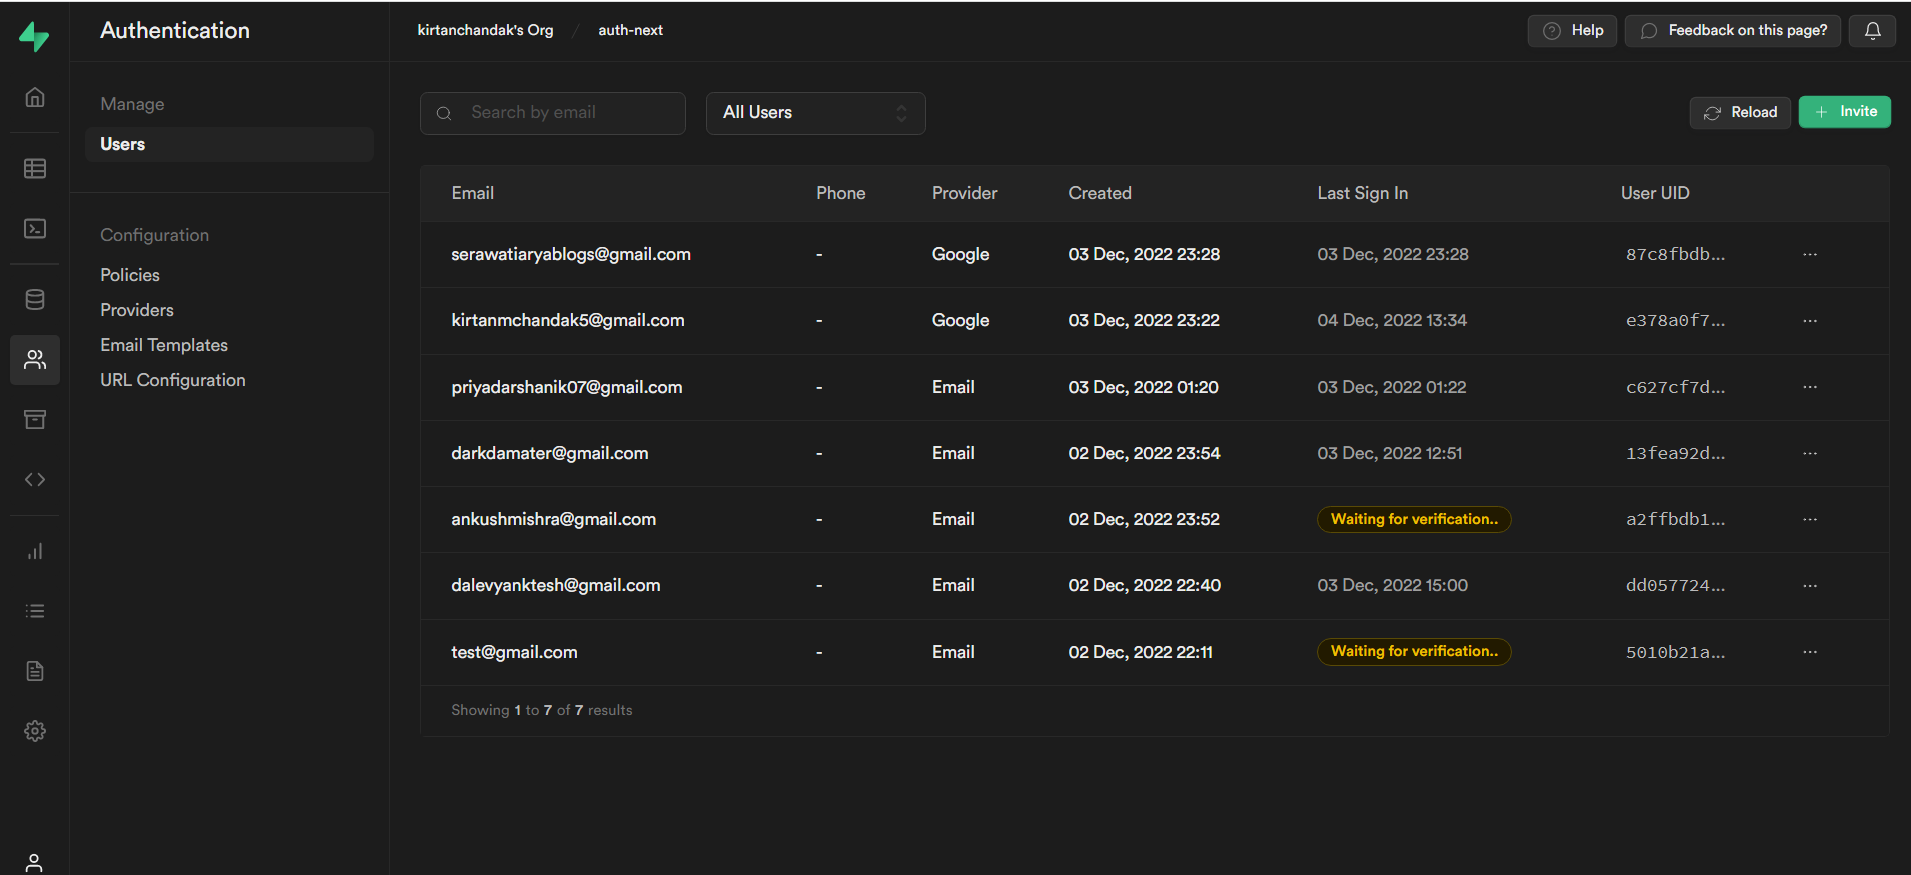Viewport: 1911px width, 875px height.
Task: Click user UID e378a0f7...
Action: pos(1675,321)
